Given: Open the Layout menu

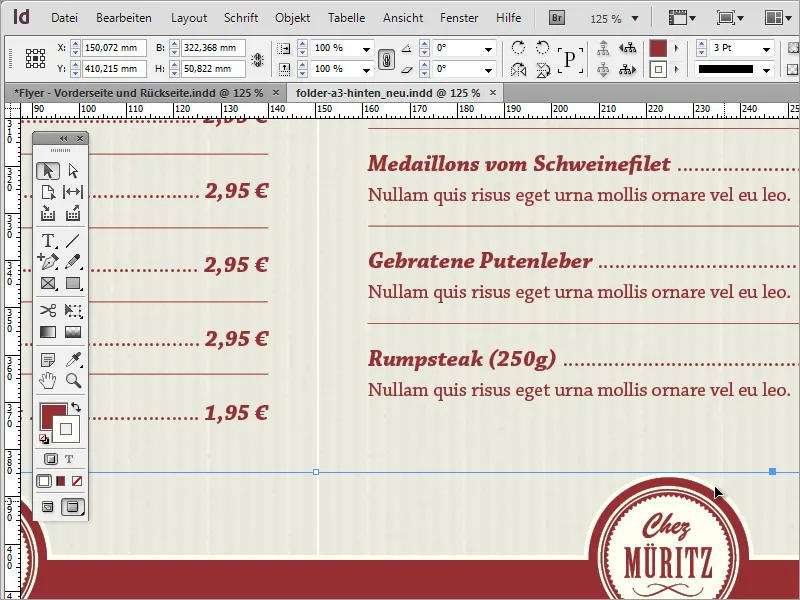Looking at the screenshot, I should click(x=189, y=18).
